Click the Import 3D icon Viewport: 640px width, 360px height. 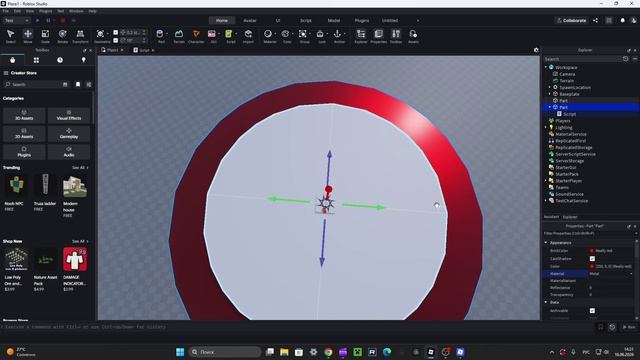tap(248, 36)
